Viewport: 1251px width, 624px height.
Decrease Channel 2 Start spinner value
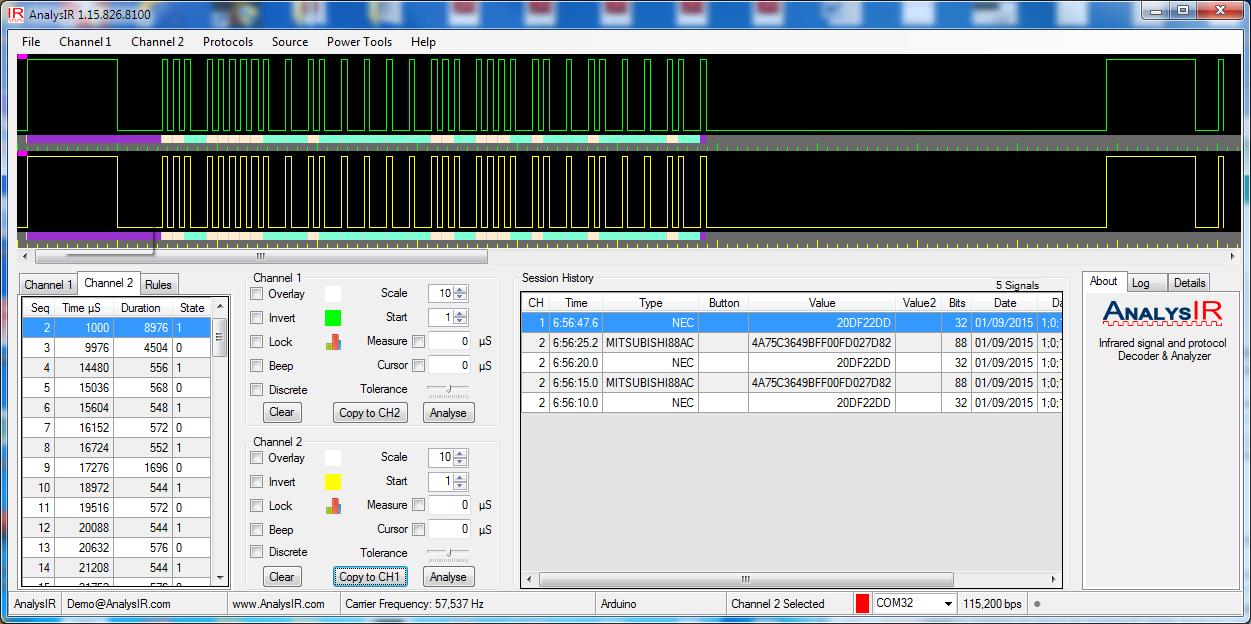click(x=460, y=486)
